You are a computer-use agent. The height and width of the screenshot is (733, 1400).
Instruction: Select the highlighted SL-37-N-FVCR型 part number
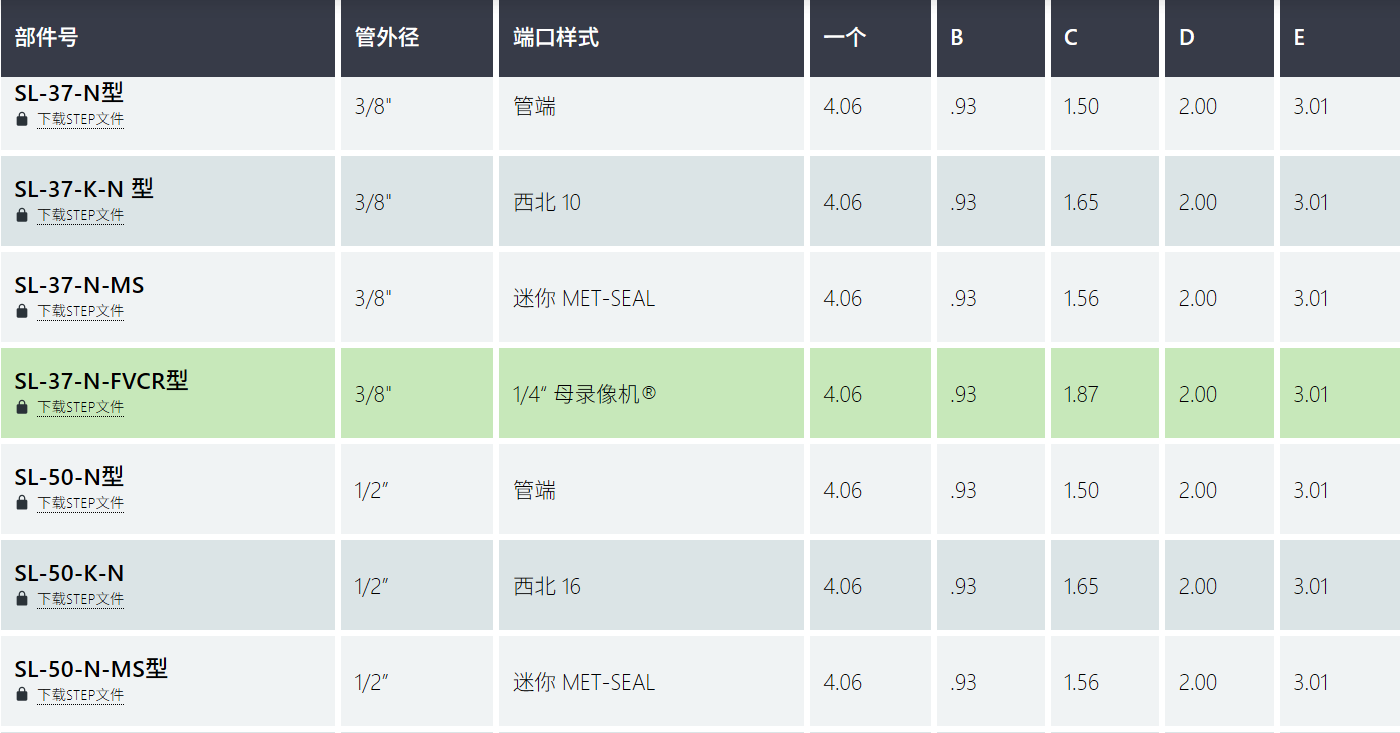tap(101, 381)
